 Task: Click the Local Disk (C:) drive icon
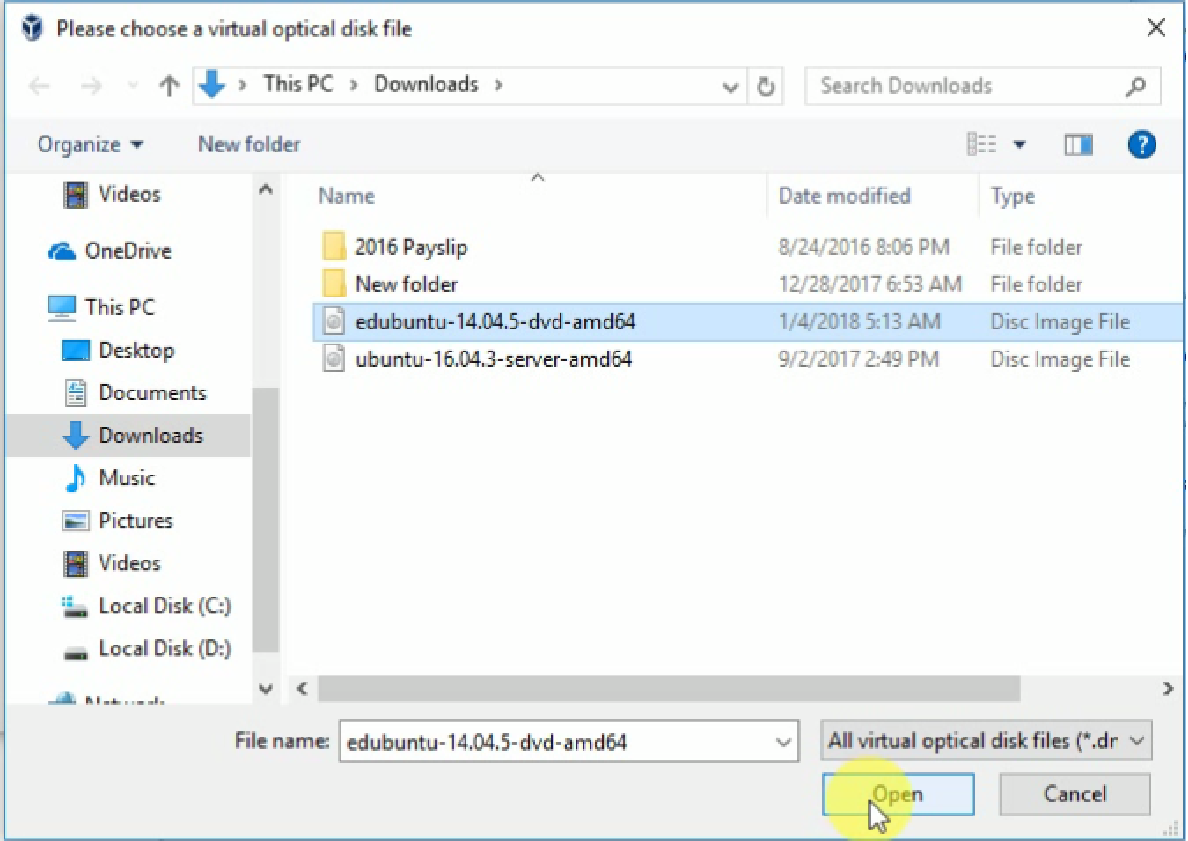(x=74, y=607)
